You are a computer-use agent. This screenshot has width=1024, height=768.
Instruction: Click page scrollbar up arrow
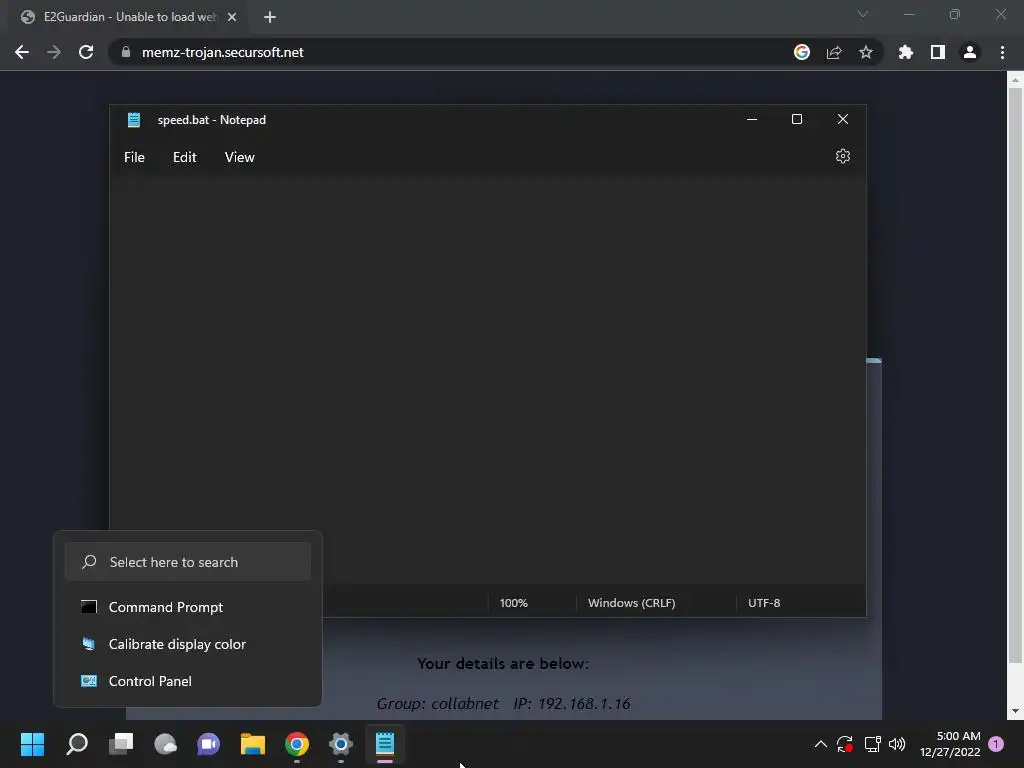click(x=1015, y=80)
